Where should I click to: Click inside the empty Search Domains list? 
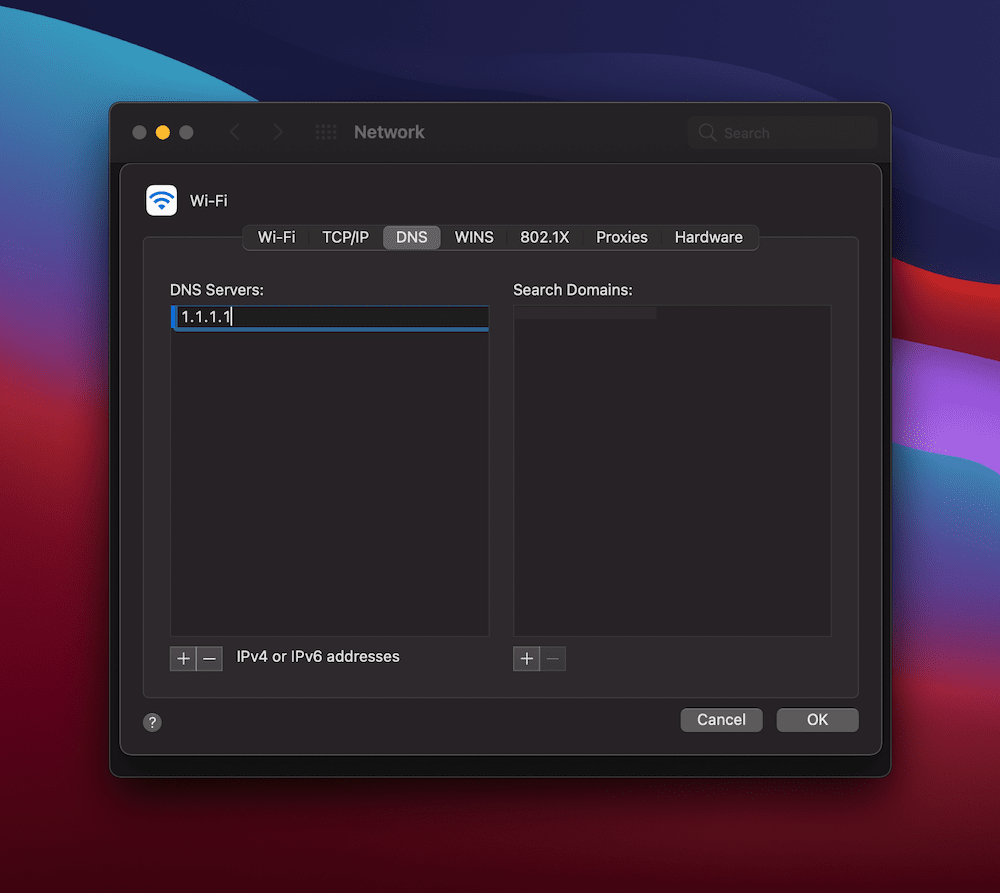(672, 470)
